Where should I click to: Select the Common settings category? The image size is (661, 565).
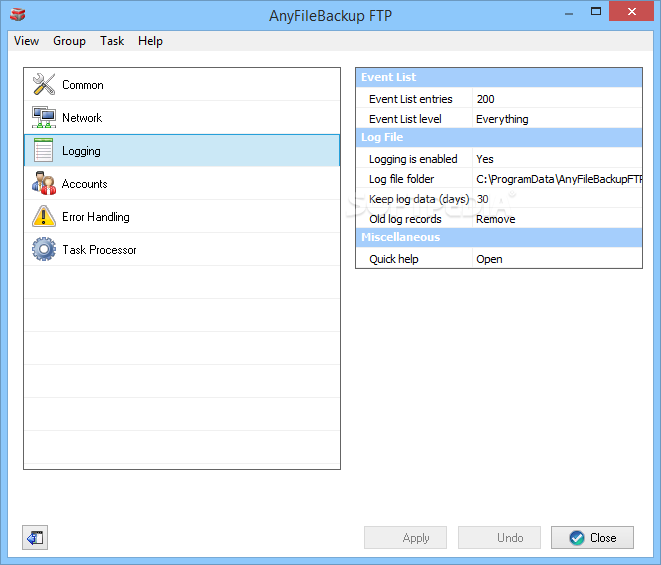pos(182,84)
